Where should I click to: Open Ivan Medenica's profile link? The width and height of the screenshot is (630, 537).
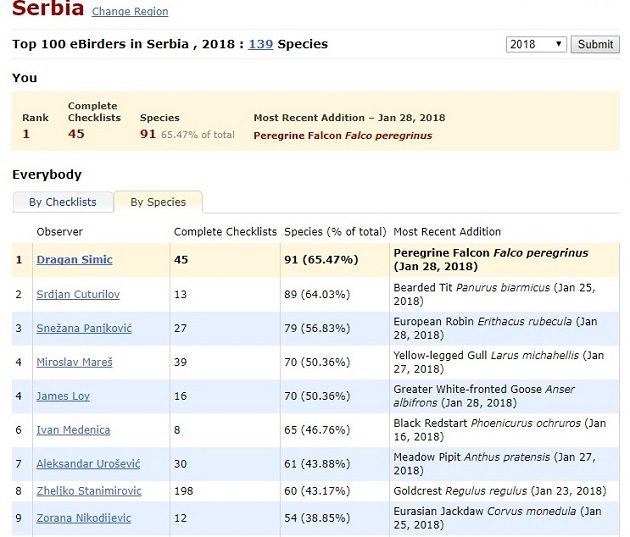coord(73,430)
